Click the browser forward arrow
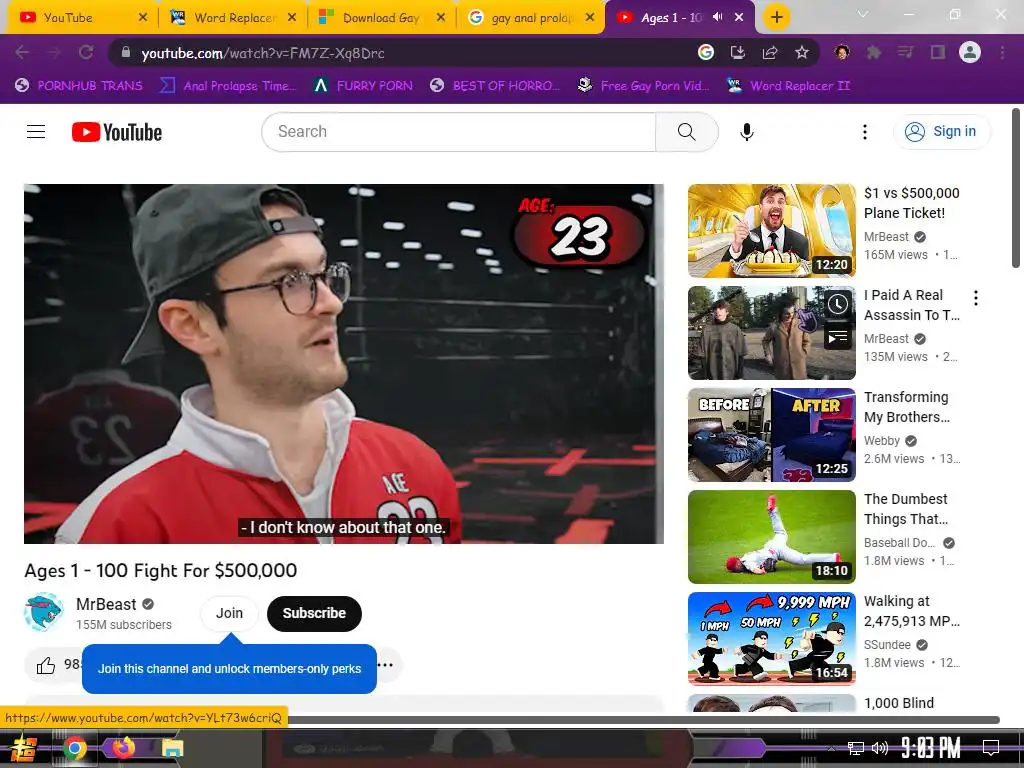This screenshot has height=768, width=1024. pos(54,52)
